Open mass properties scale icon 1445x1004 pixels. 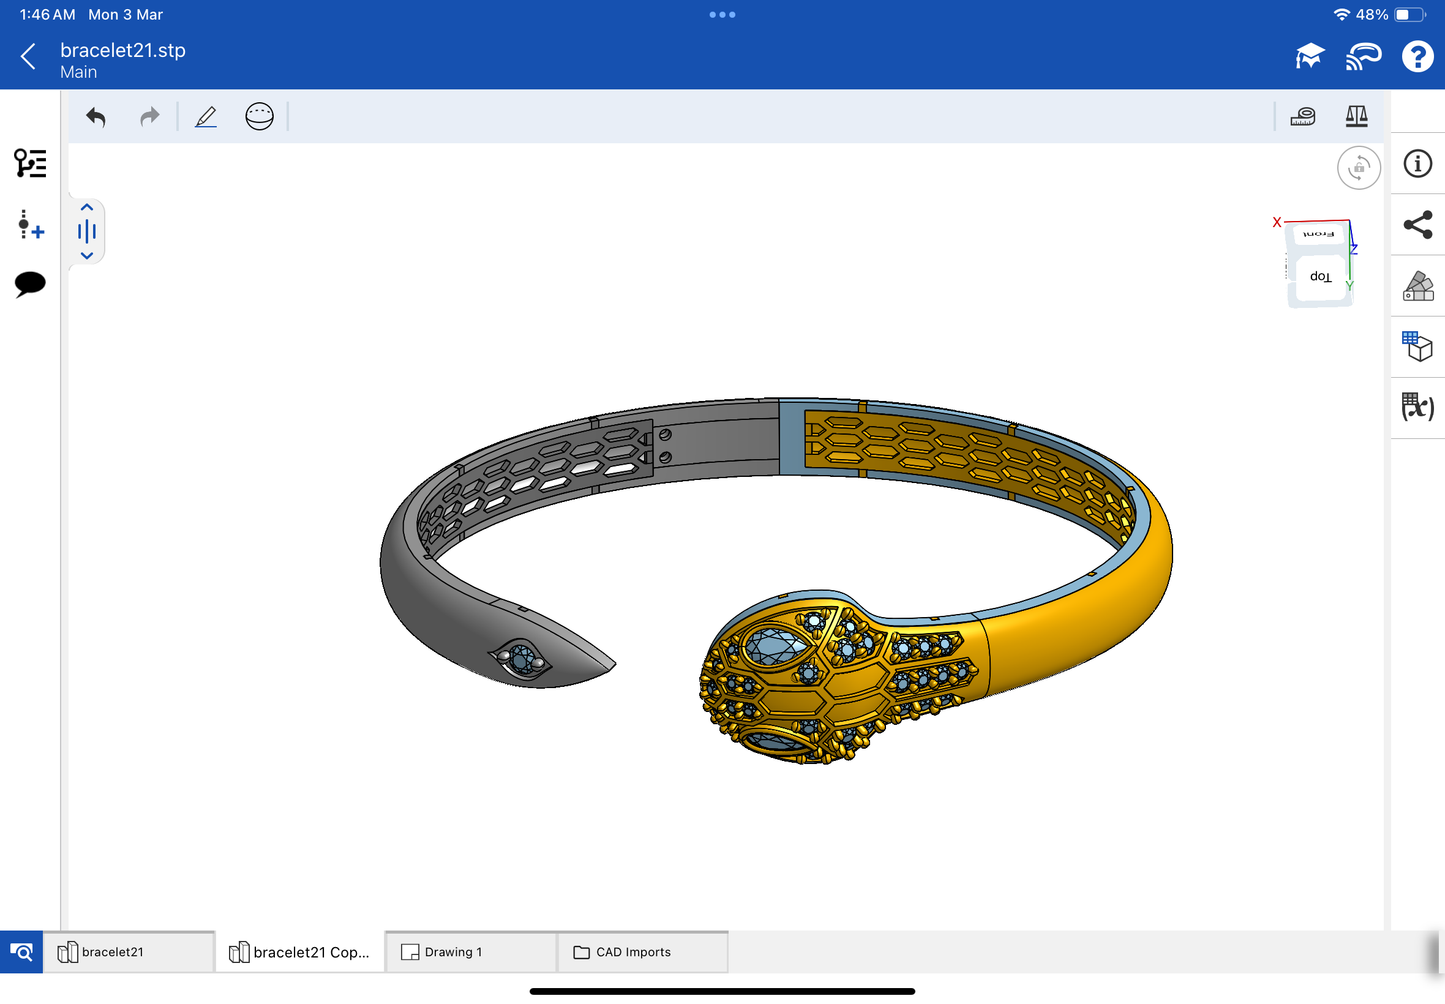coord(1356,117)
